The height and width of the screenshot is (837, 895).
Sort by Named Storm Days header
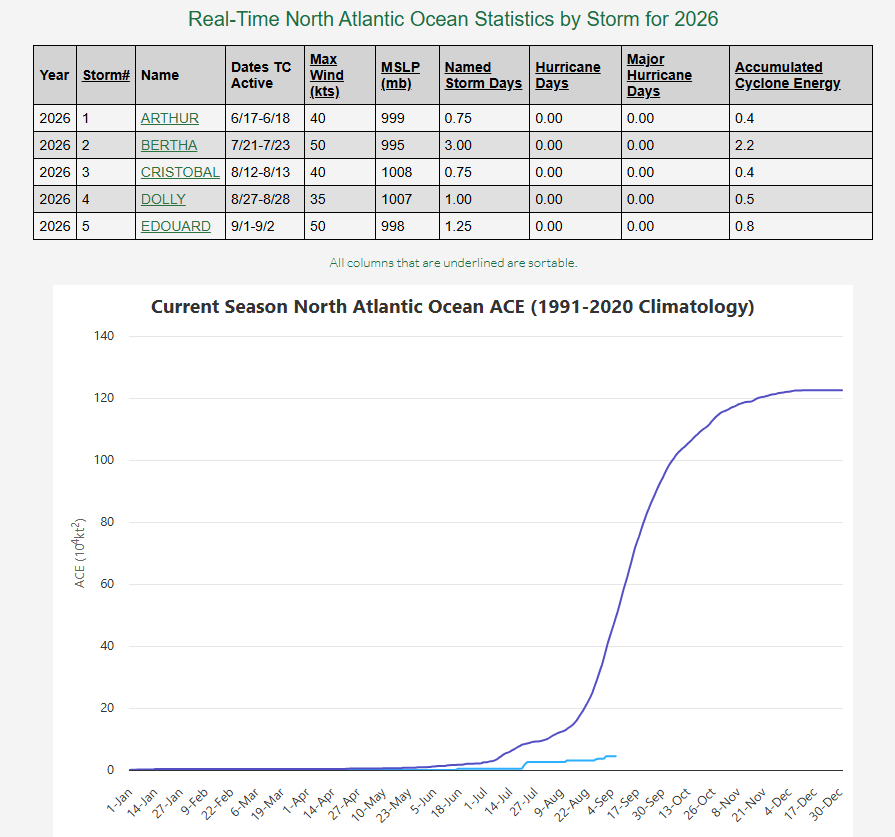tap(483, 75)
